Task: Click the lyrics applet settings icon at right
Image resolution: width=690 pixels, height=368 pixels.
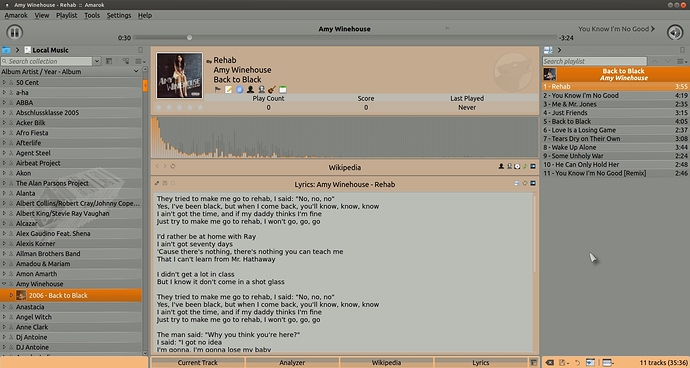Action: (533, 183)
